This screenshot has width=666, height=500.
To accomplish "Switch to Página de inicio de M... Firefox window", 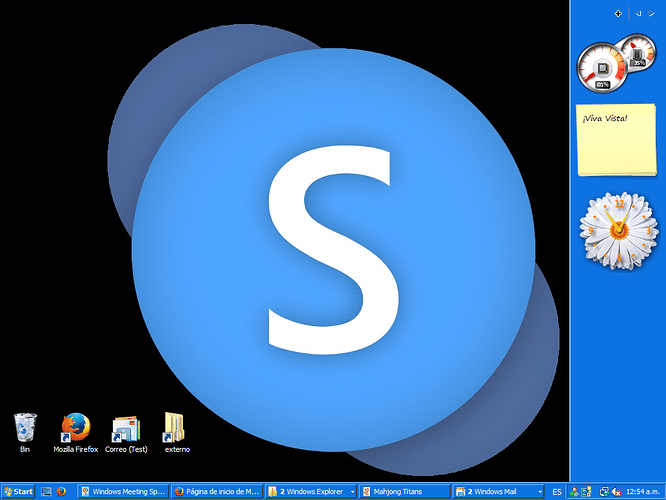I will [x=217, y=492].
